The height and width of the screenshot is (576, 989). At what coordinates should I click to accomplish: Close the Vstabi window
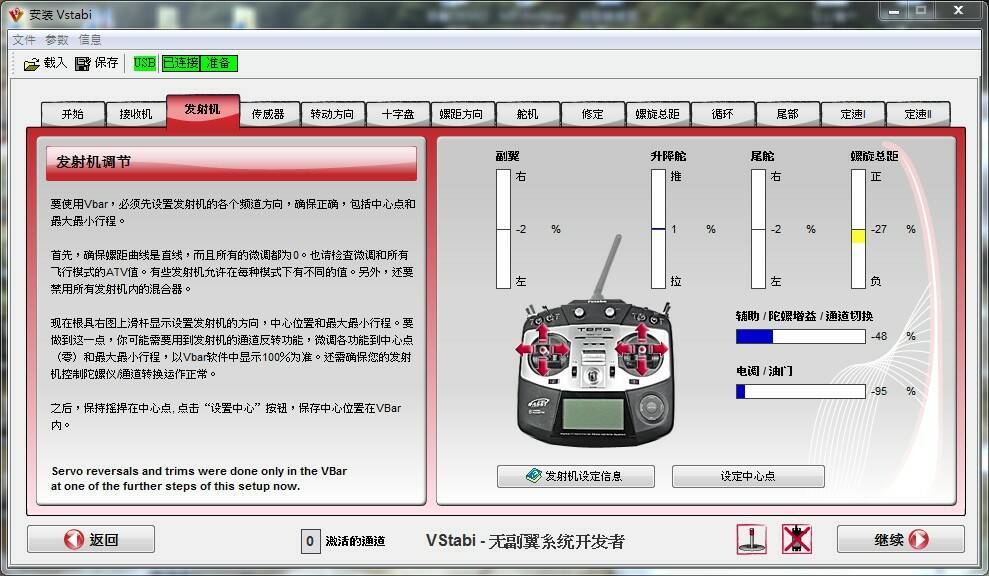point(959,11)
